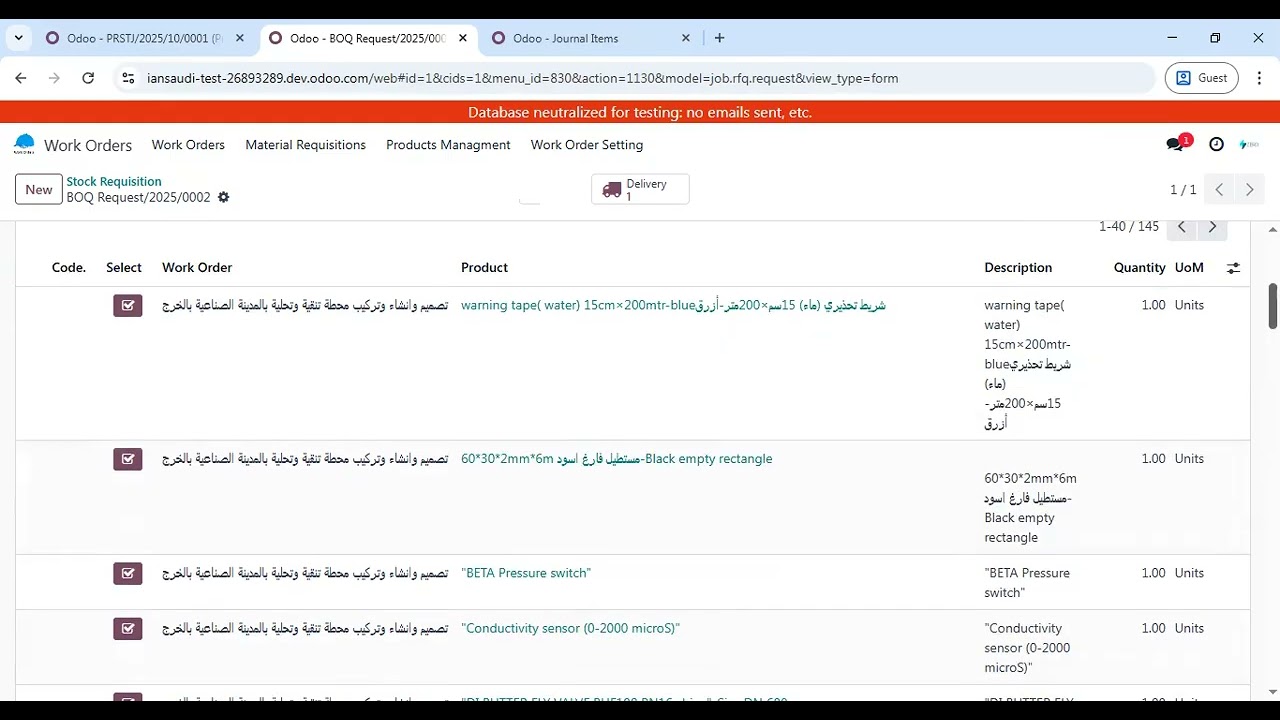Click Work Order cell in warning tape row
The height and width of the screenshot is (720, 1280).
coord(305,305)
